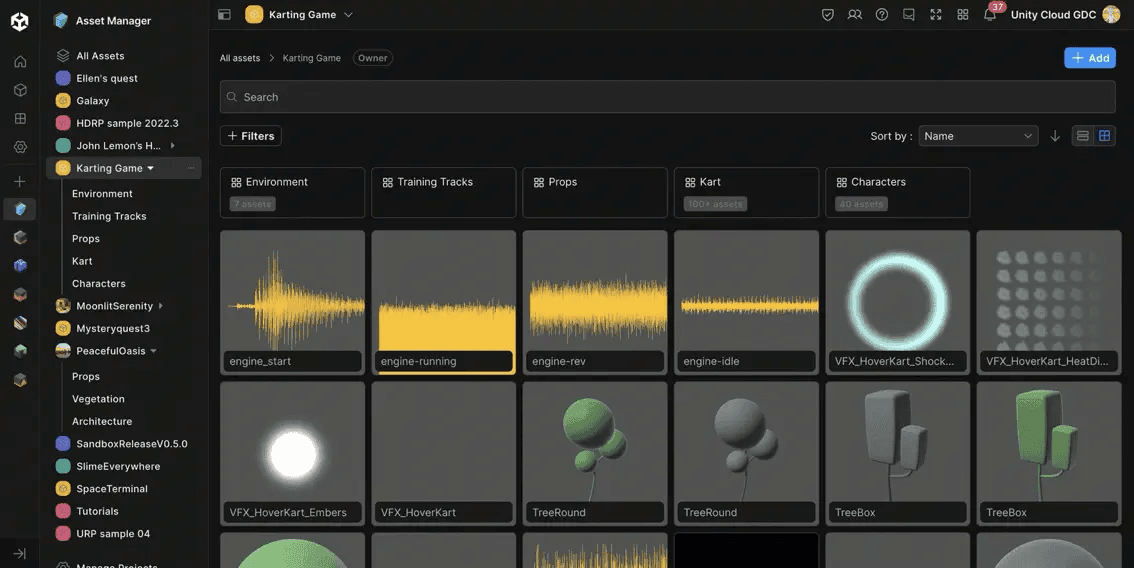Select the engine-idle audio asset
The image size is (1134, 568).
746,302
